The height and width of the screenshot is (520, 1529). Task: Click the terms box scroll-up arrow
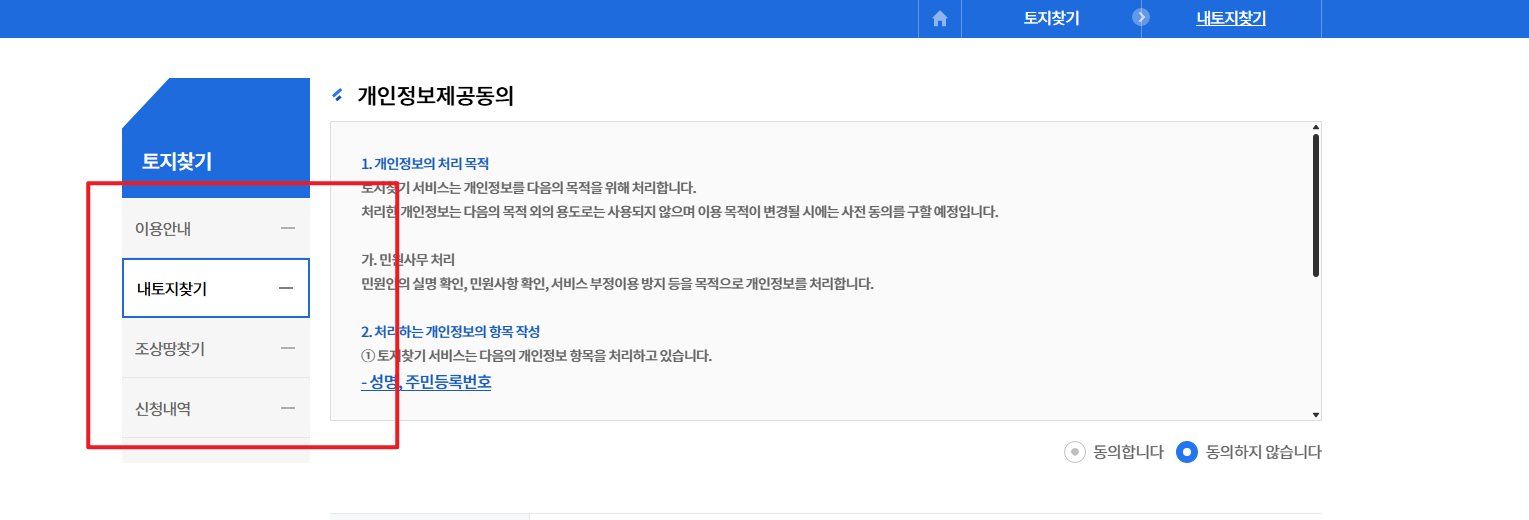[x=1316, y=128]
